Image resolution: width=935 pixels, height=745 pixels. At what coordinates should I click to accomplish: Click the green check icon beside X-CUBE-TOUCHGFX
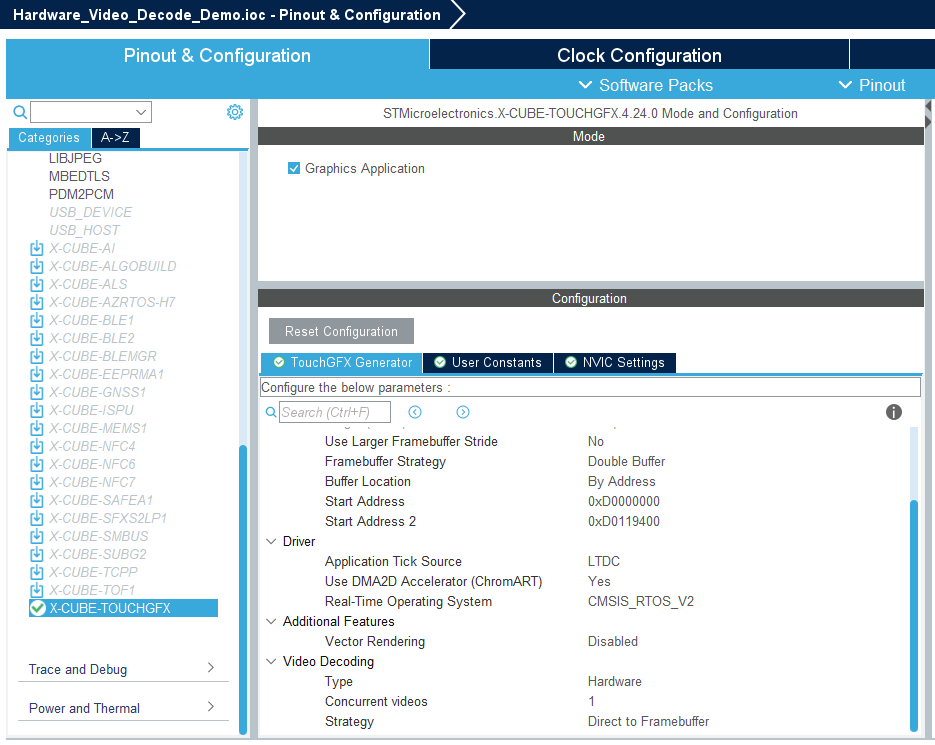(38, 608)
